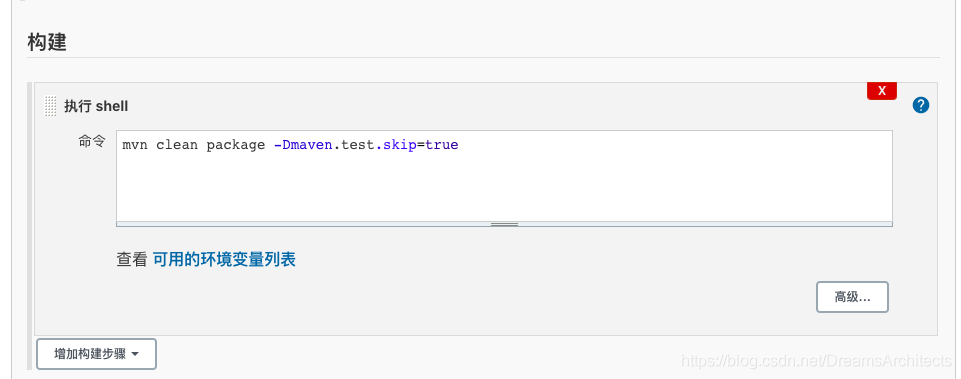961x379 pixels.
Task: Open help via blue question mark icon
Action: [921, 105]
